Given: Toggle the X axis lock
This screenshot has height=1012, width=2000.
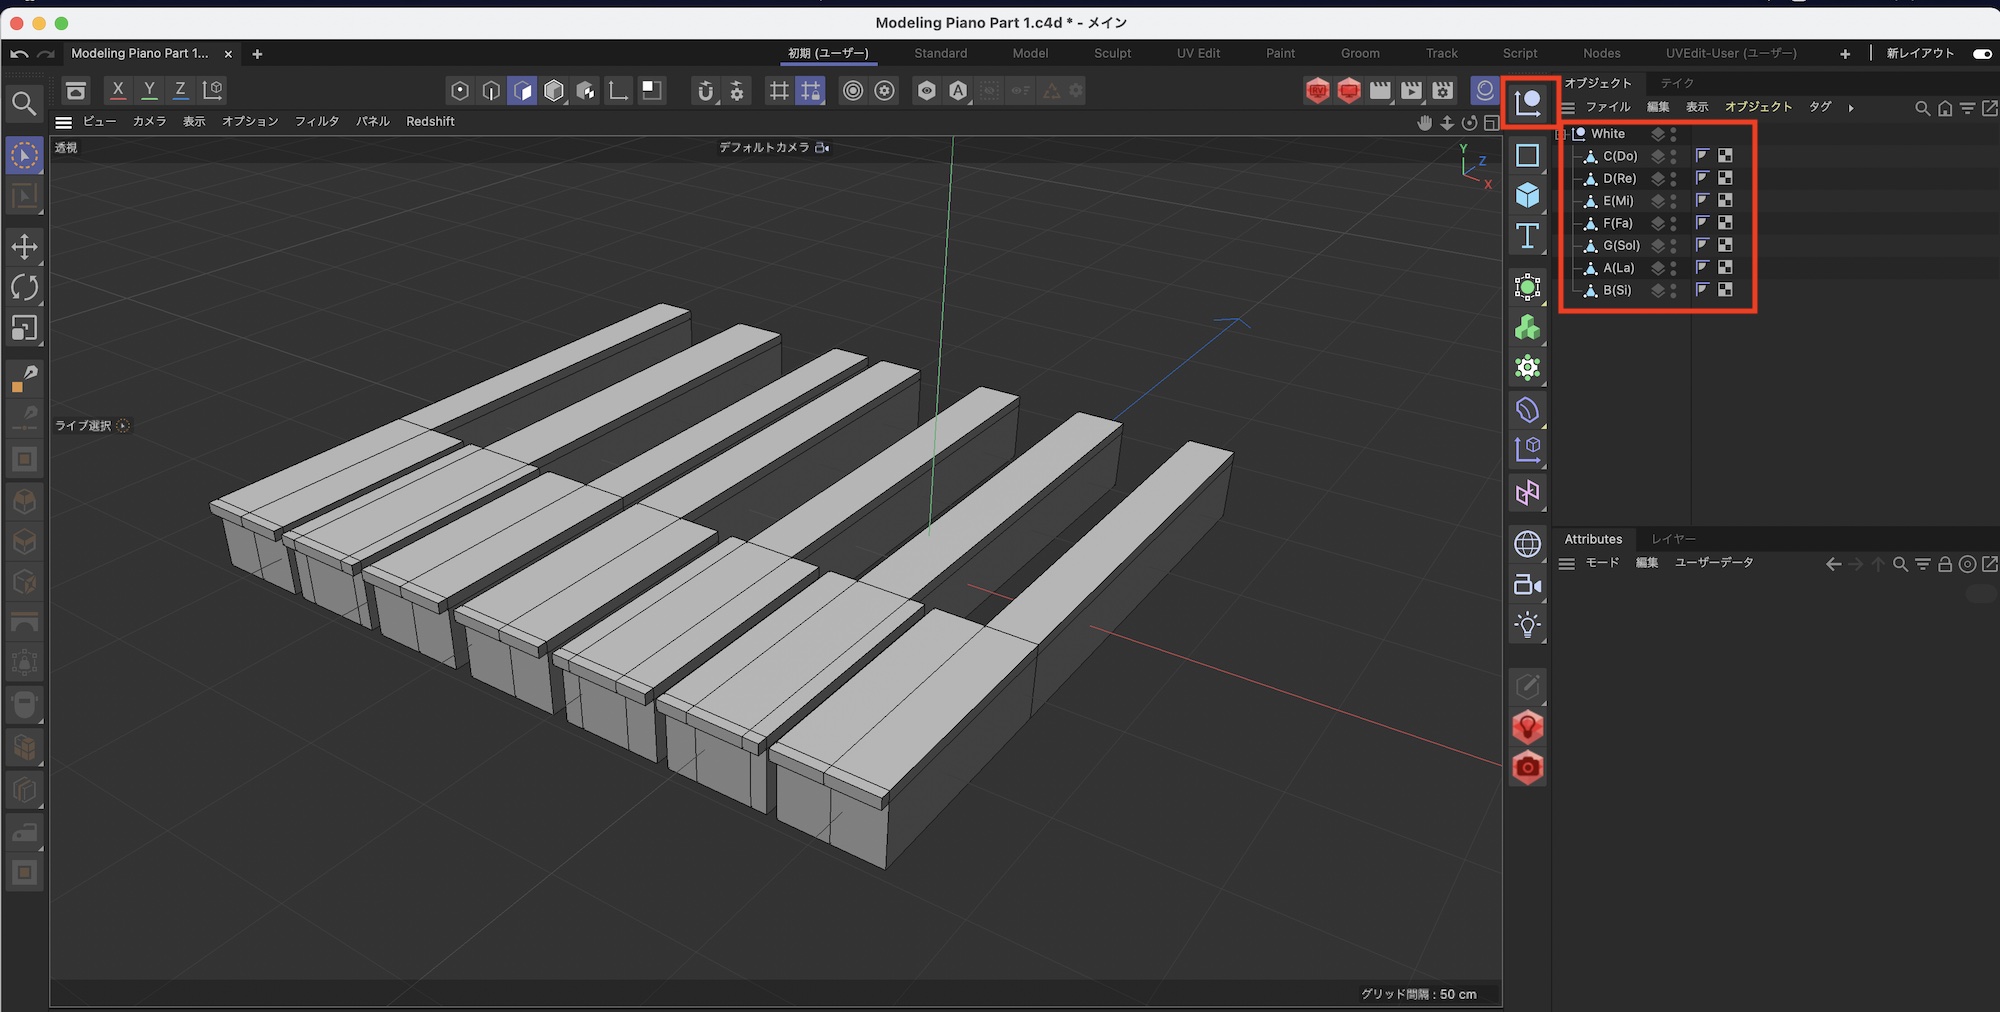Looking at the screenshot, I should pyautogui.click(x=118, y=90).
